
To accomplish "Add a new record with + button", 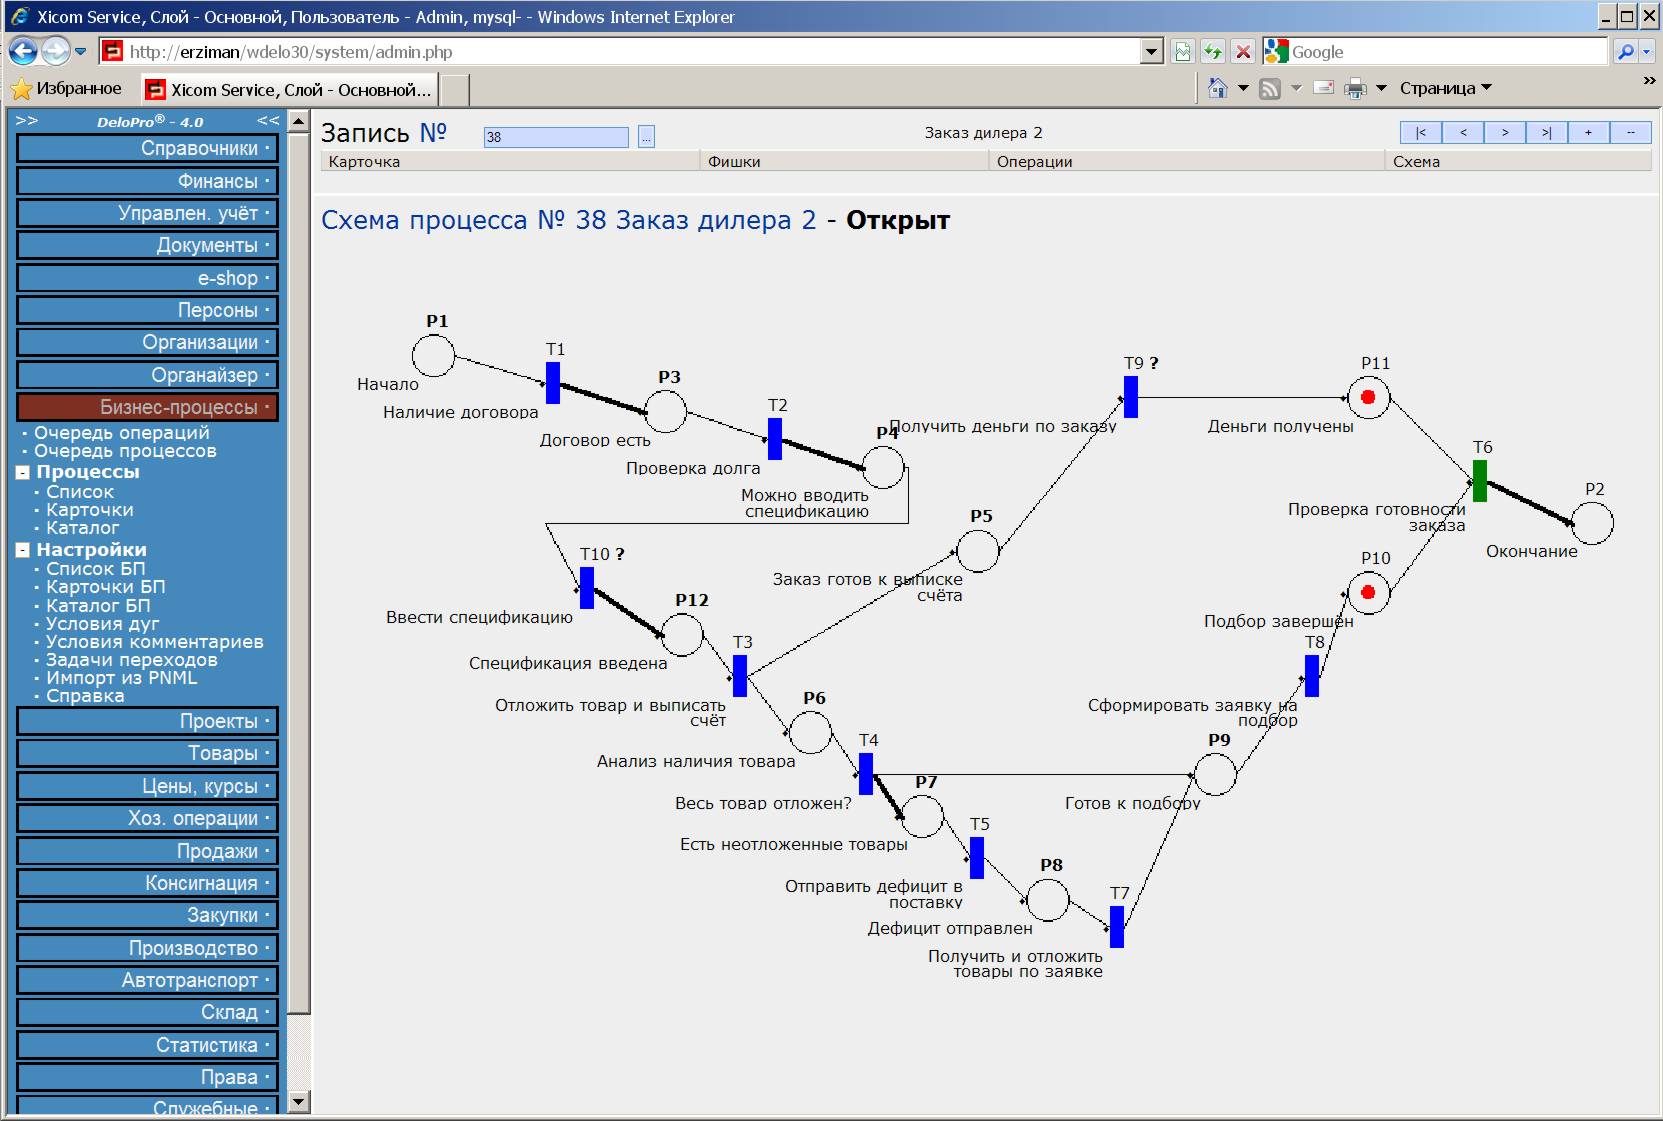I will tap(1589, 132).
